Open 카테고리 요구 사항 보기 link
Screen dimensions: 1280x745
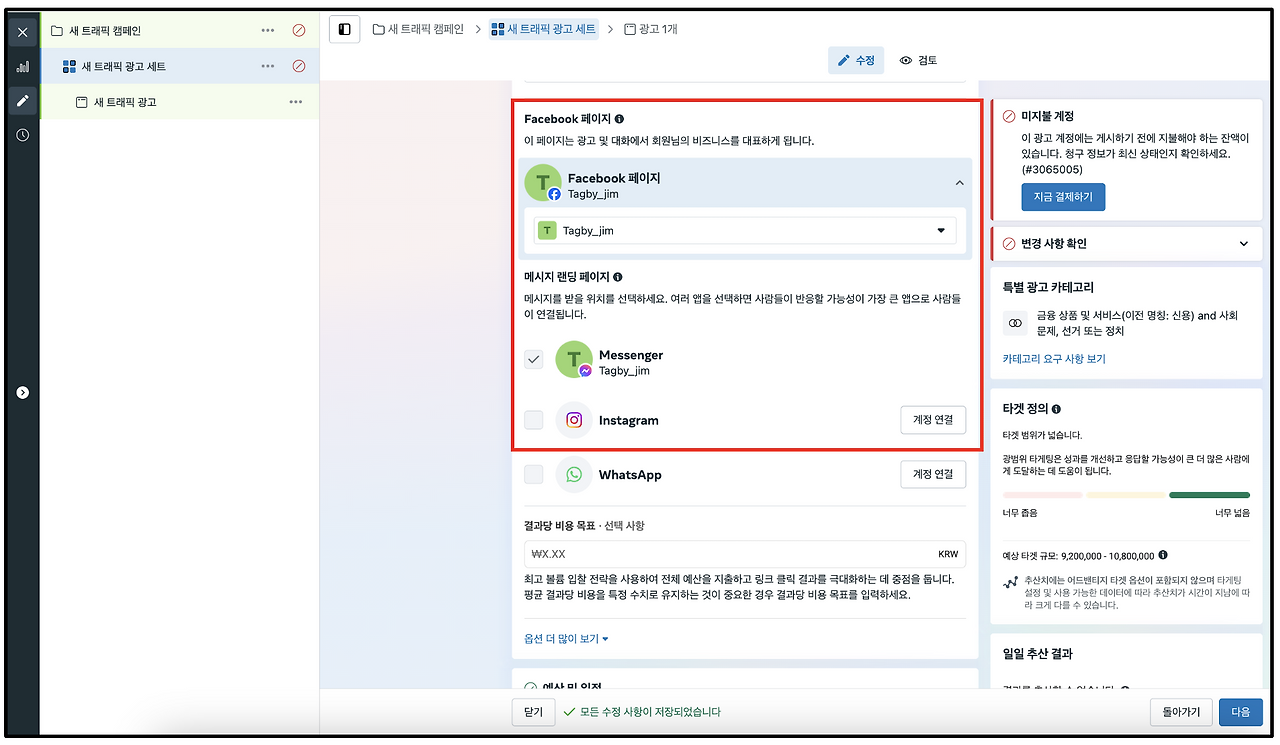tap(1056, 359)
